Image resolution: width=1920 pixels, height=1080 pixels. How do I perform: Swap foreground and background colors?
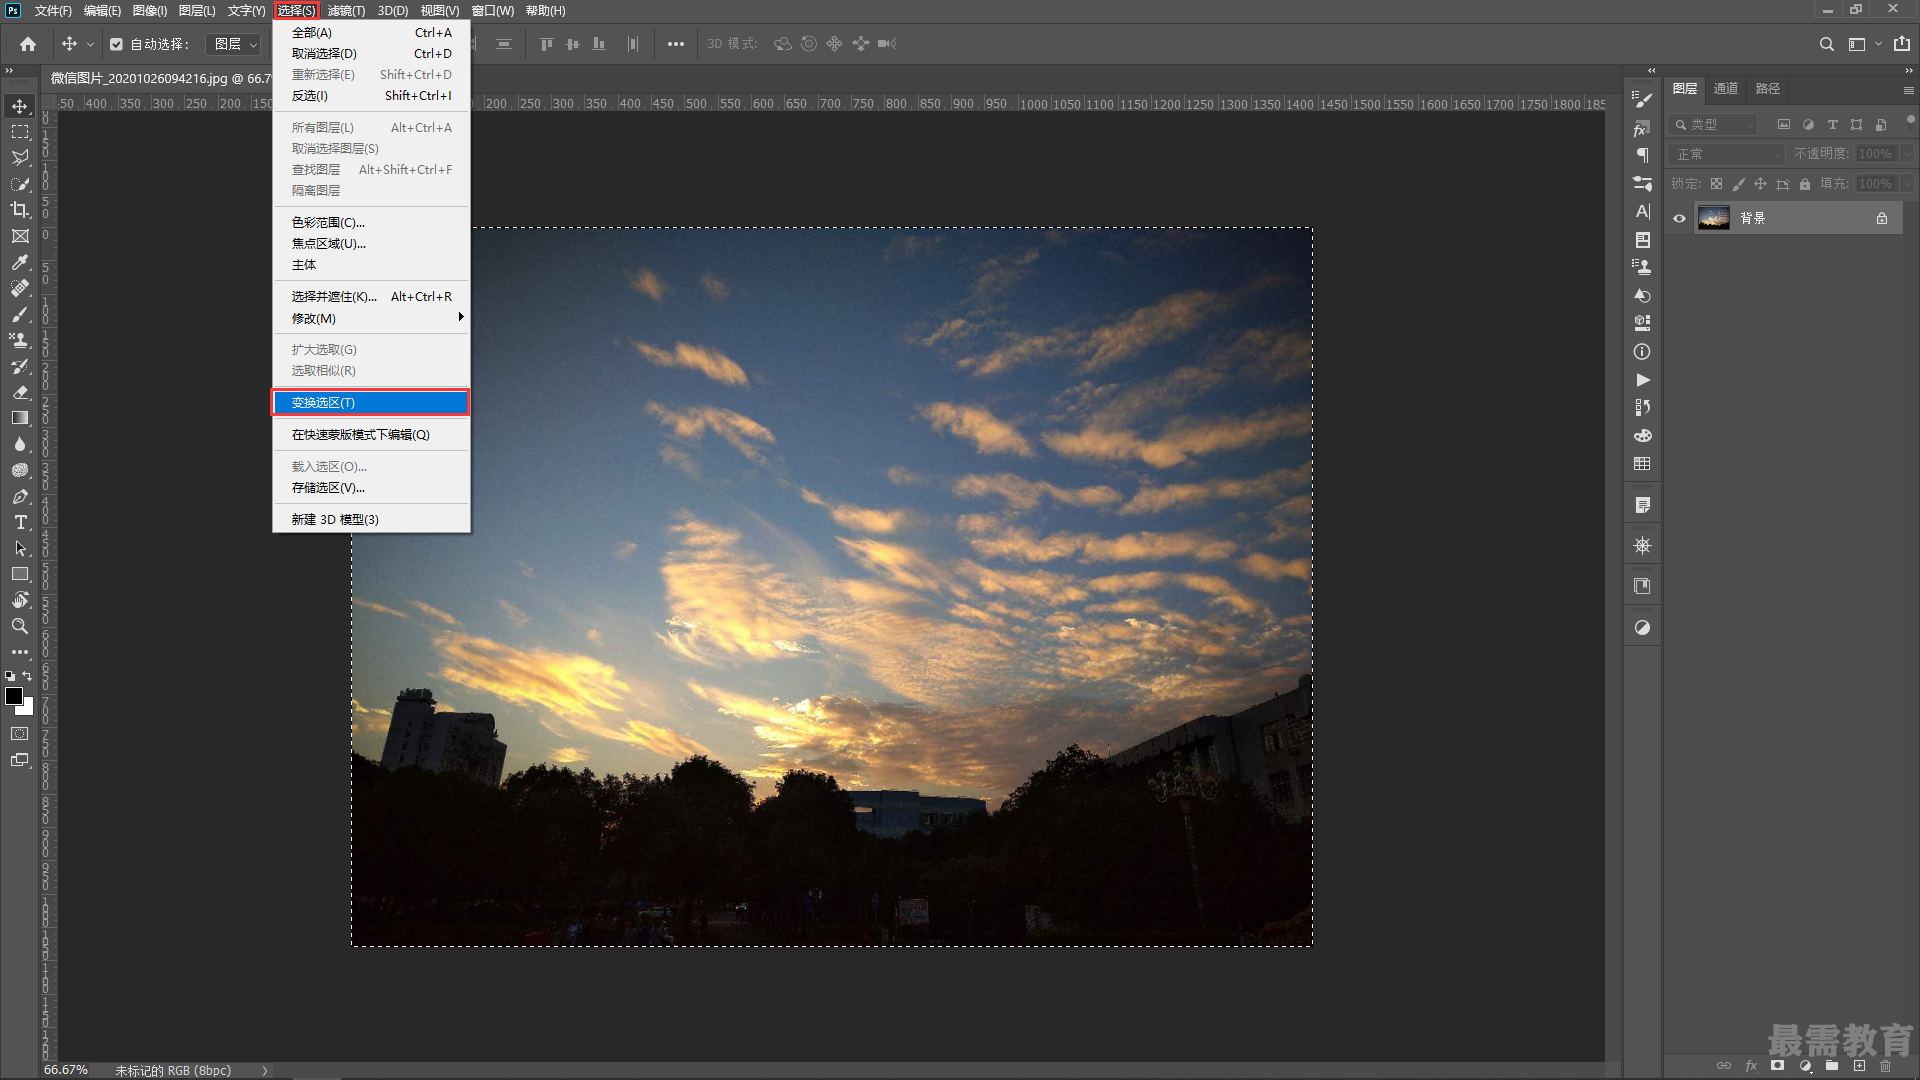coord(27,676)
